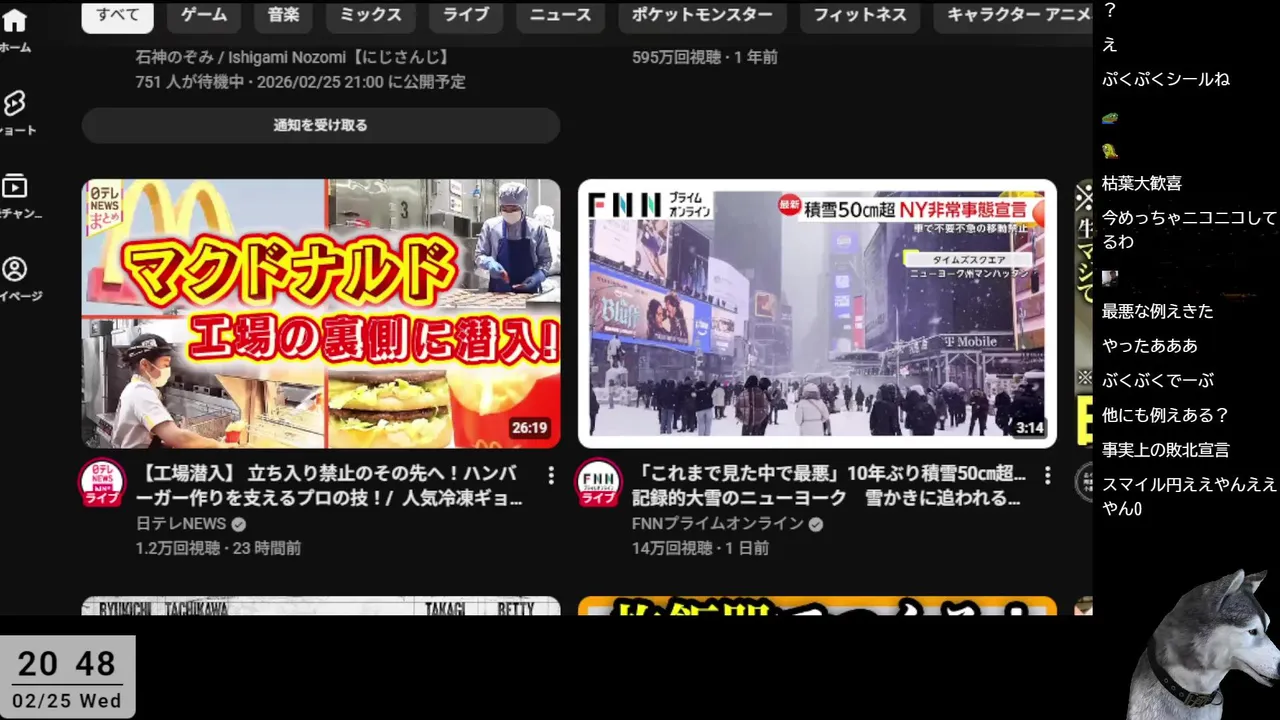This screenshot has width=1280, height=720.
Task: Click the chat message 今めっちゃニコニコしてるわ
Action: point(1189,229)
